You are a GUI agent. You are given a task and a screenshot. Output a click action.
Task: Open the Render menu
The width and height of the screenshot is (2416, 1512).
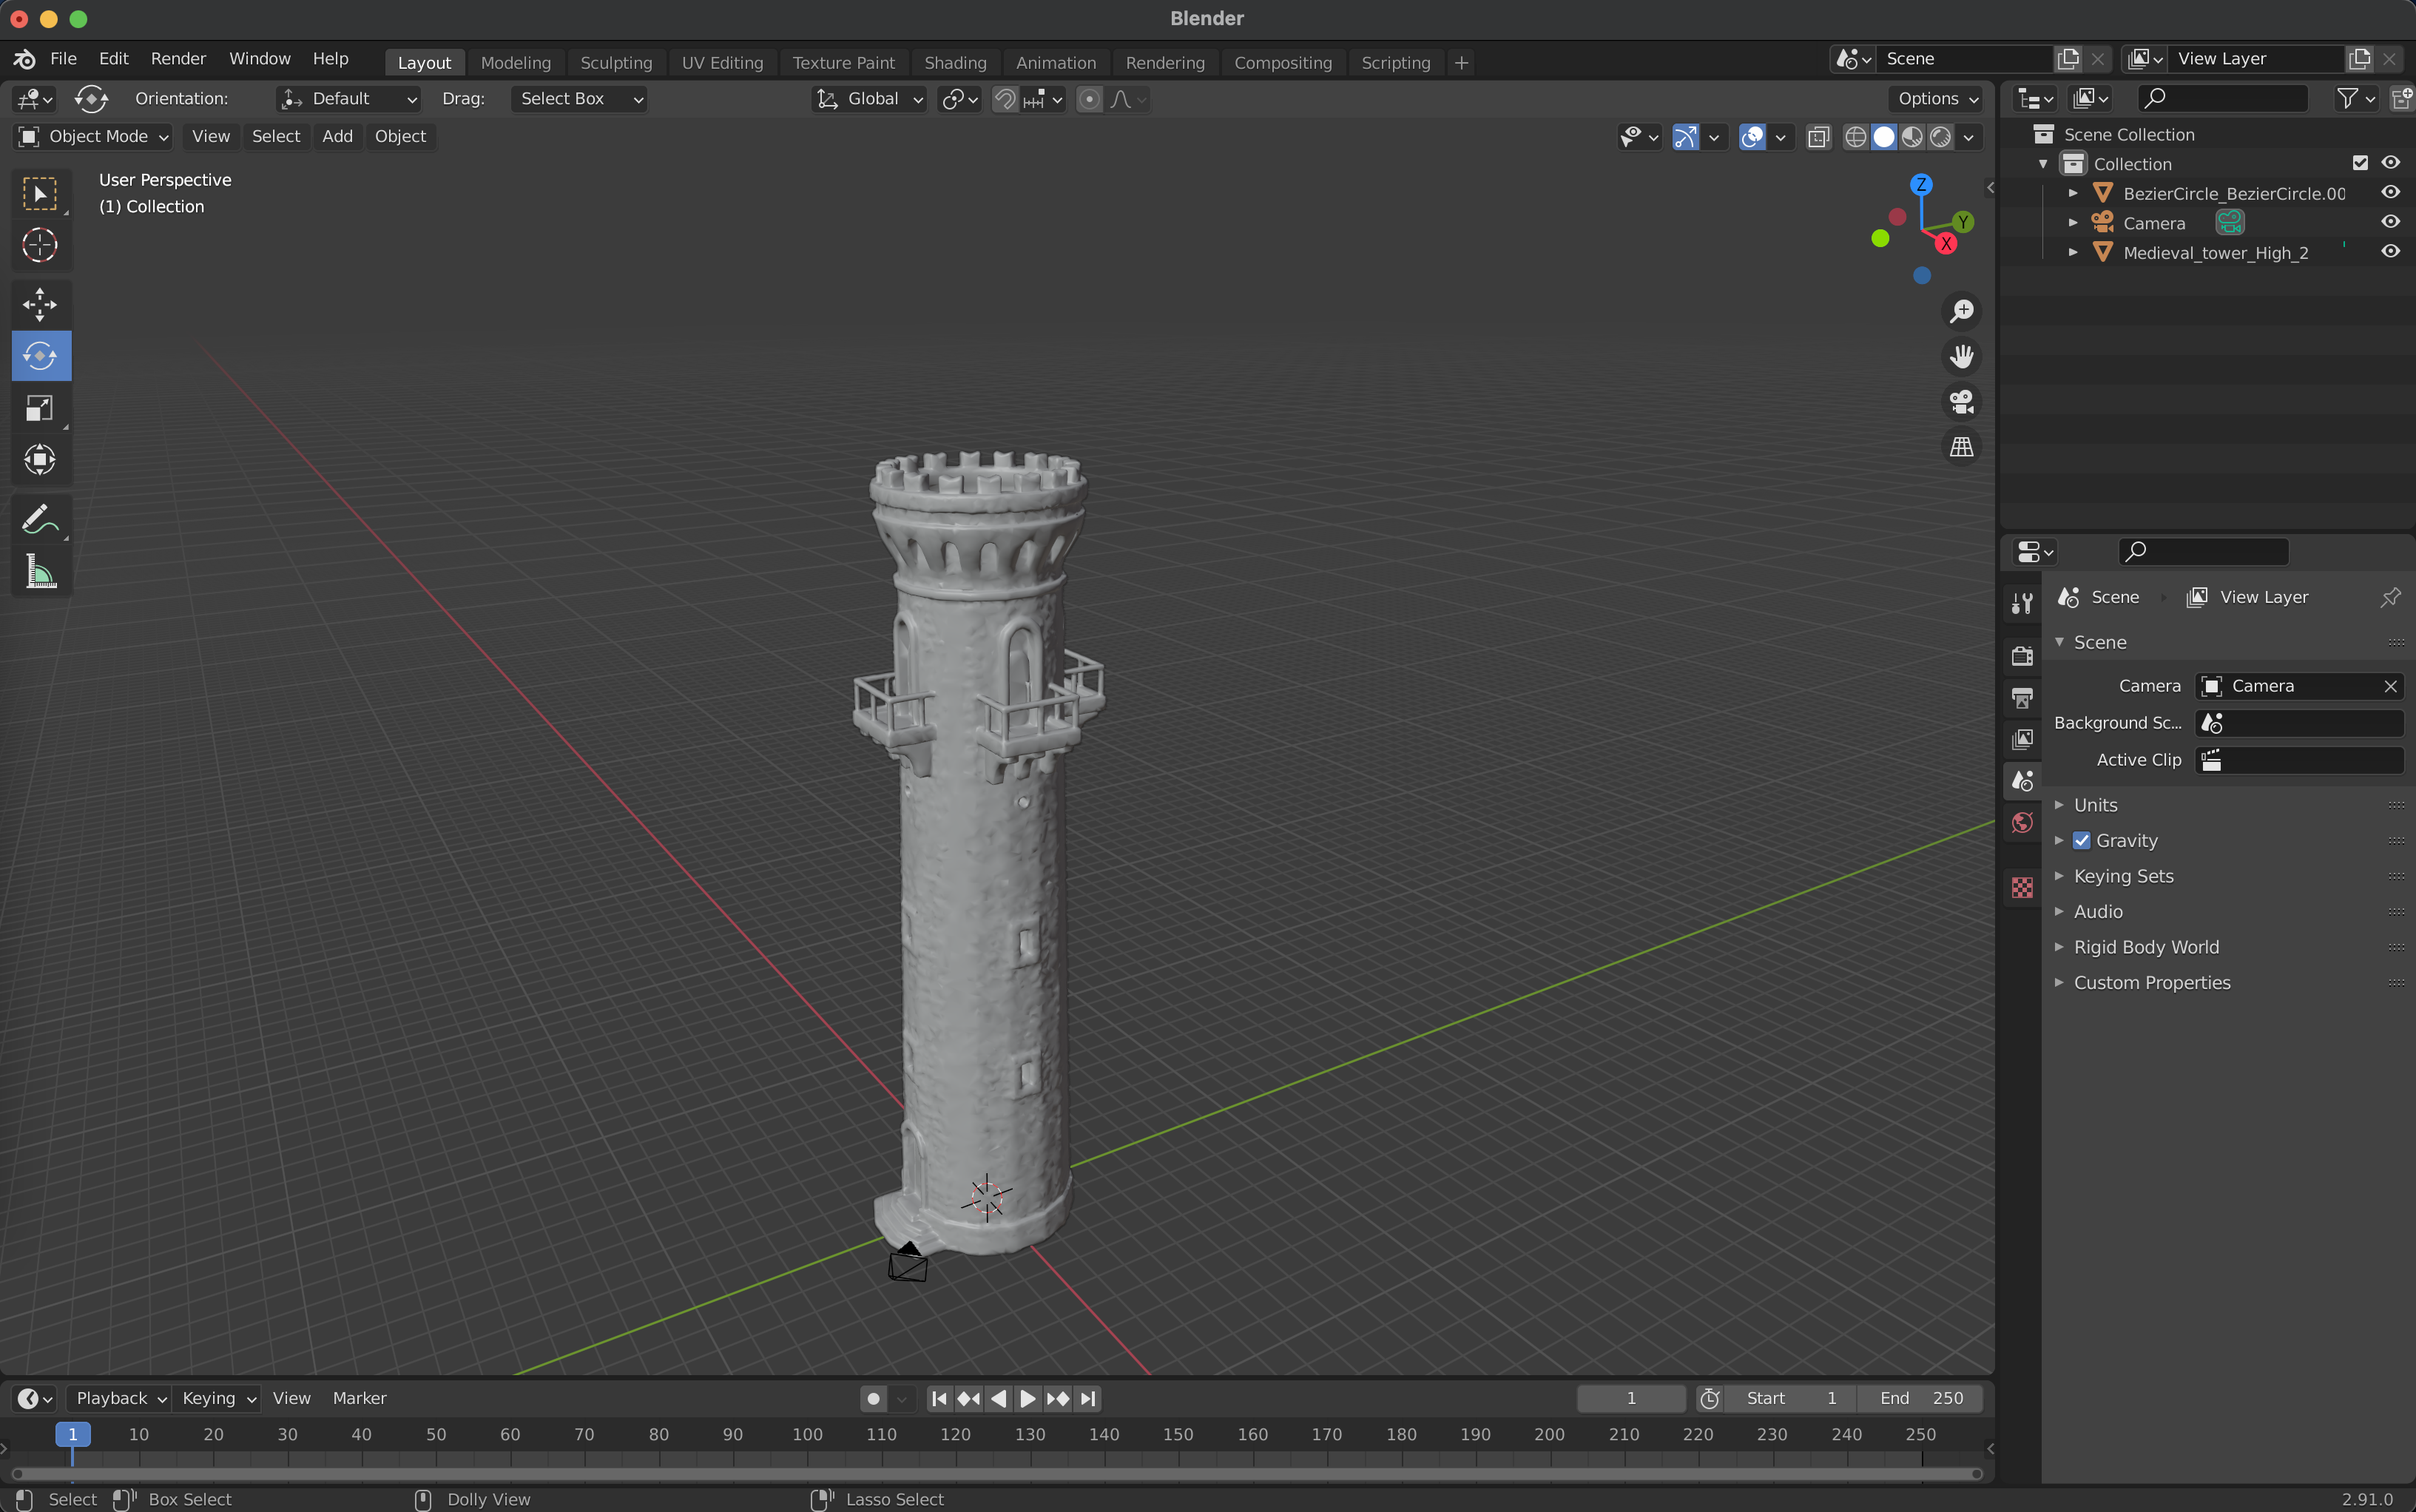click(x=178, y=59)
